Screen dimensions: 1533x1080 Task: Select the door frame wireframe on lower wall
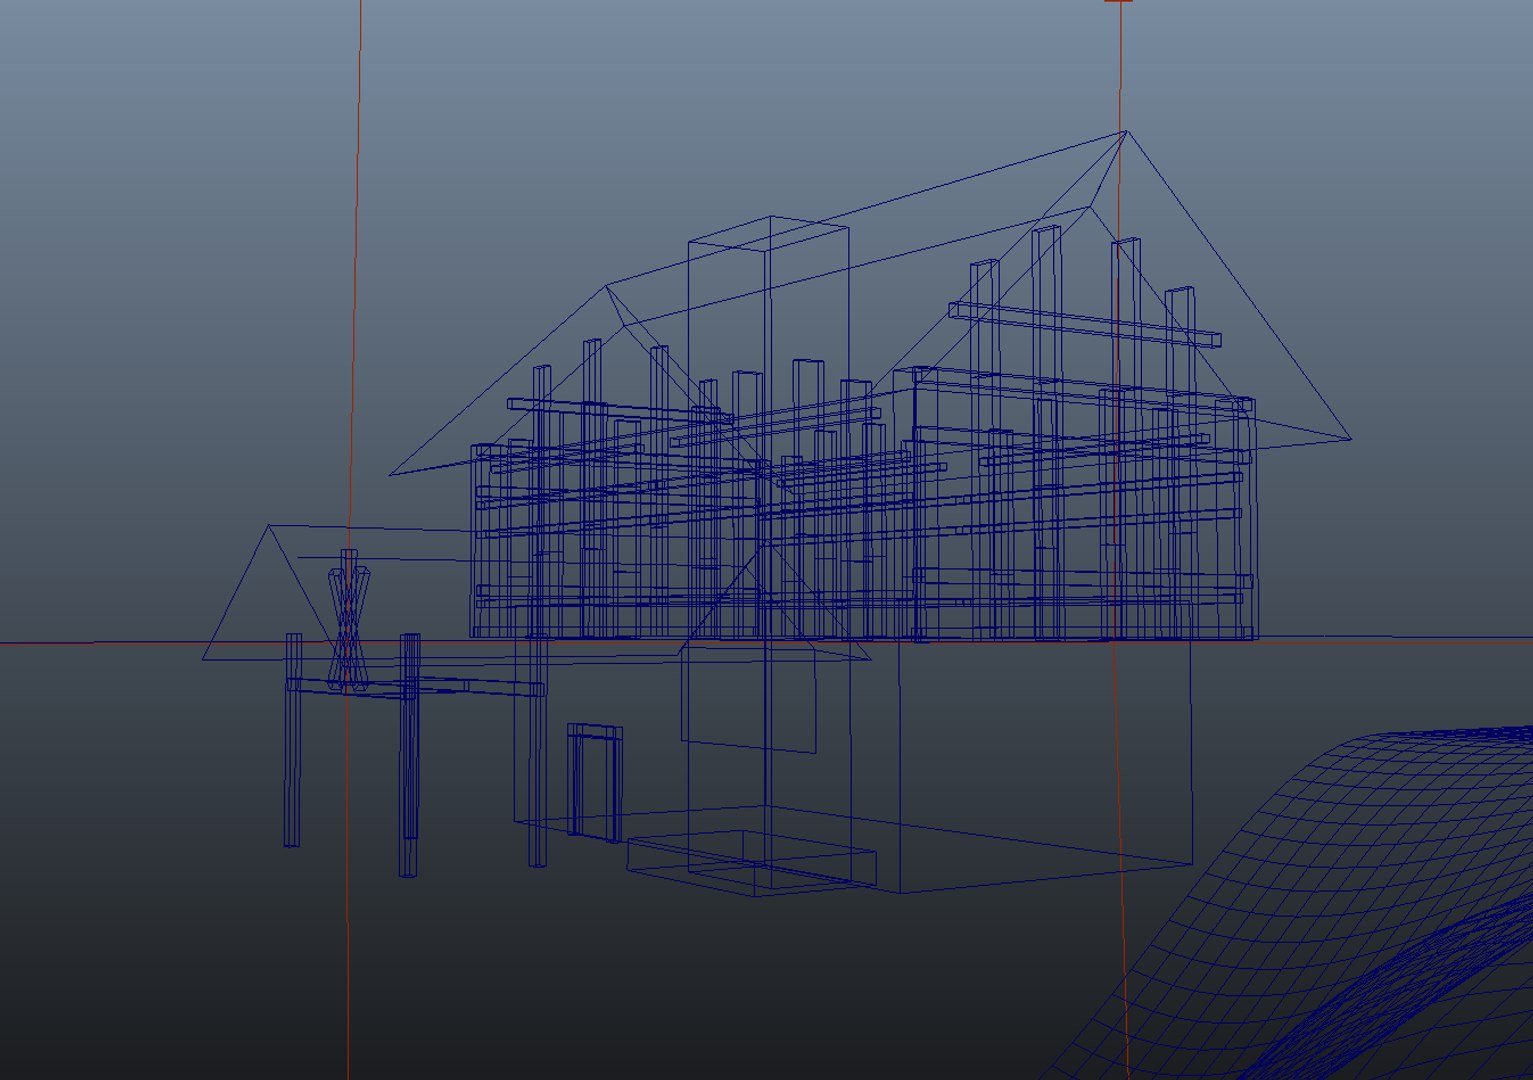[x=595, y=783]
